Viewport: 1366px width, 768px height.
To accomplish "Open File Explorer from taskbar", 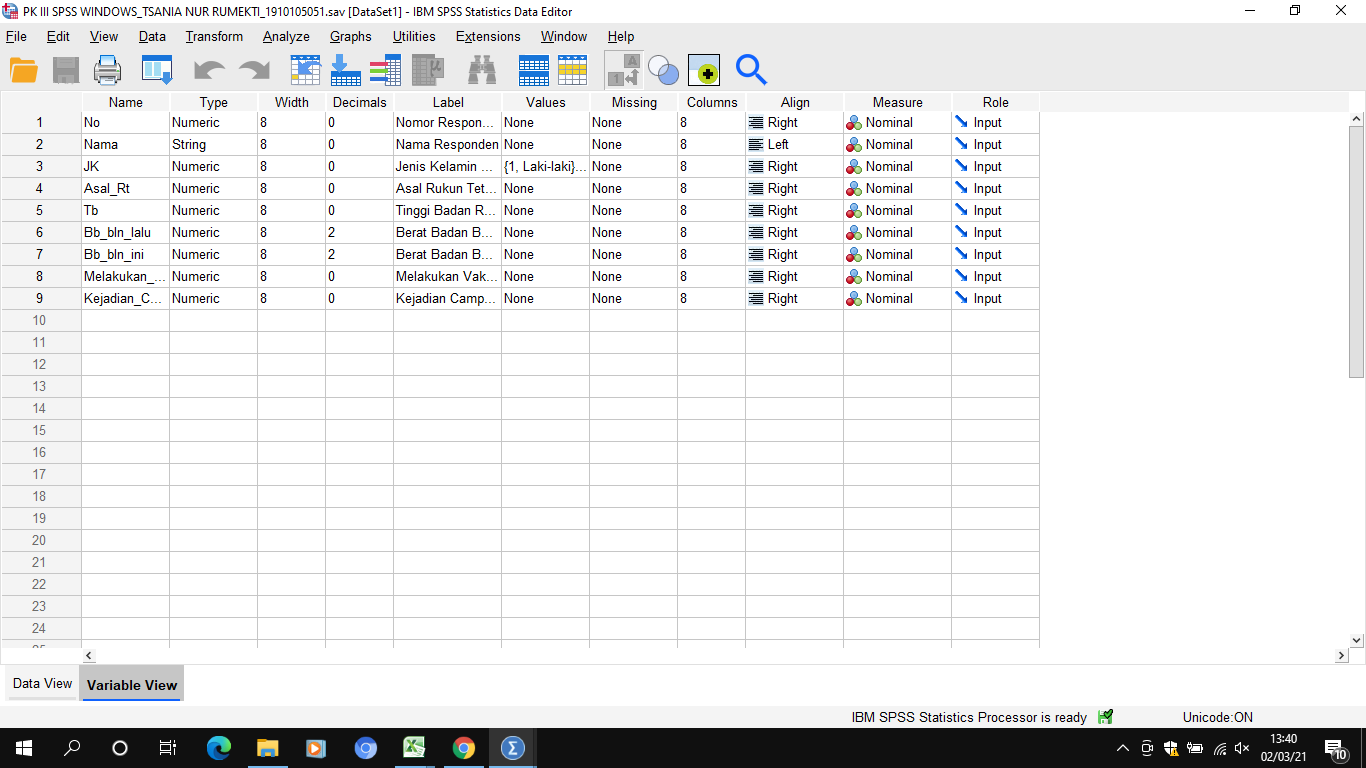I will click(267, 748).
